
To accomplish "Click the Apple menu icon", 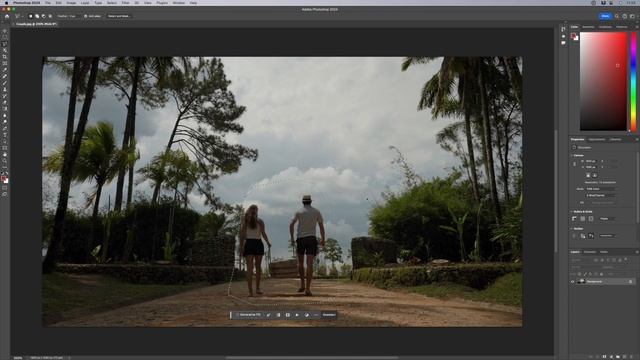I will pyautogui.click(x=6, y=3).
